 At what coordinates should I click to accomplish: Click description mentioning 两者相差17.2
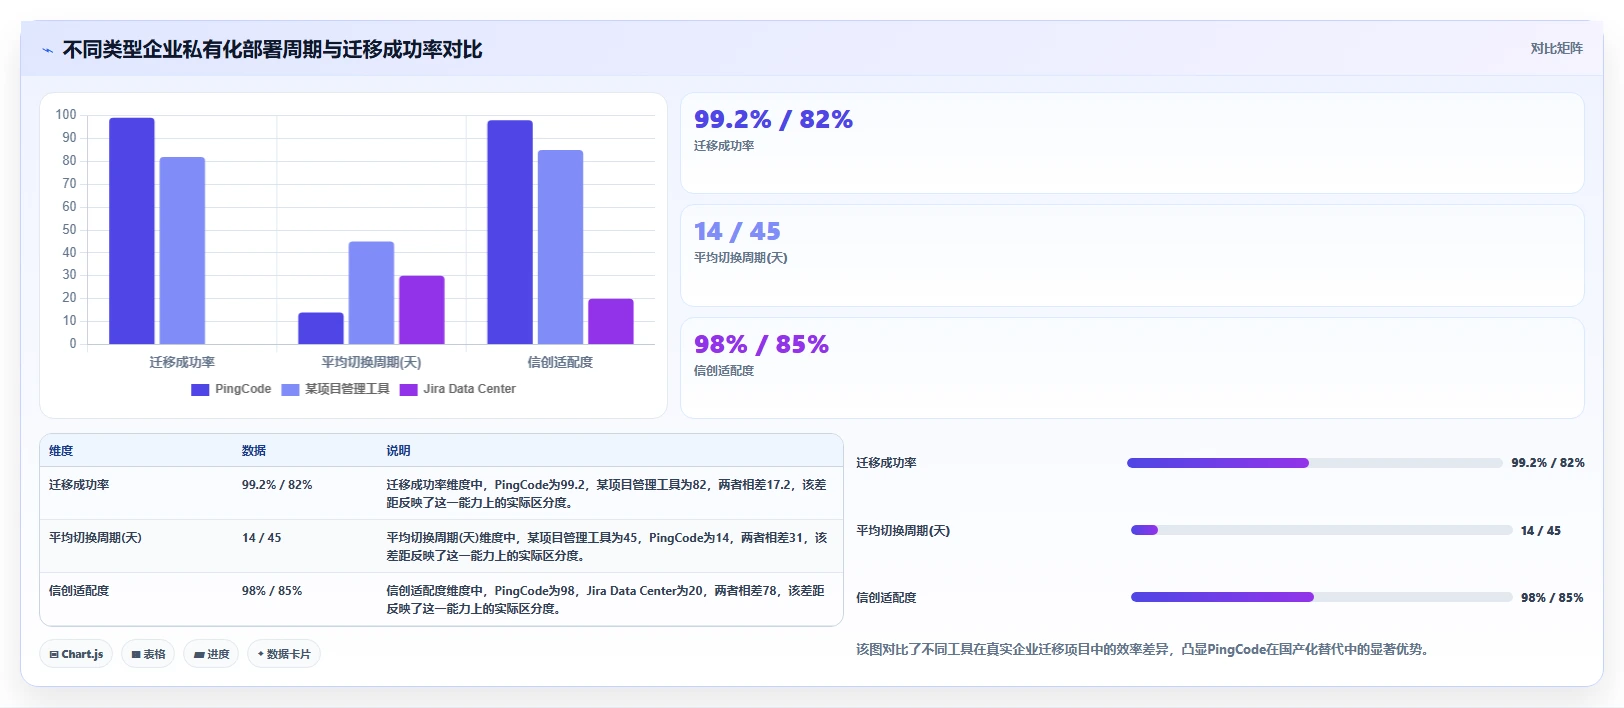pyautogui.click(x=607, y=494)
